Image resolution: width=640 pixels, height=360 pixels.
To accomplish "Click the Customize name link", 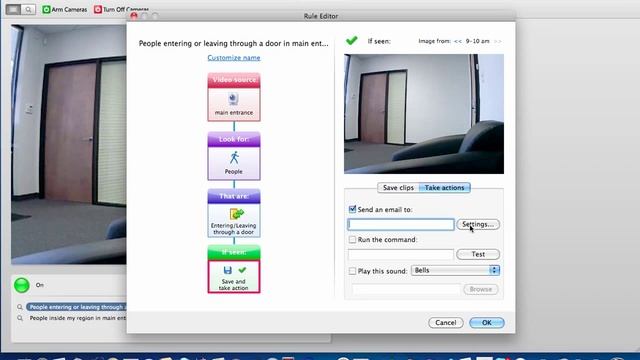I will (x=234, y=58).
